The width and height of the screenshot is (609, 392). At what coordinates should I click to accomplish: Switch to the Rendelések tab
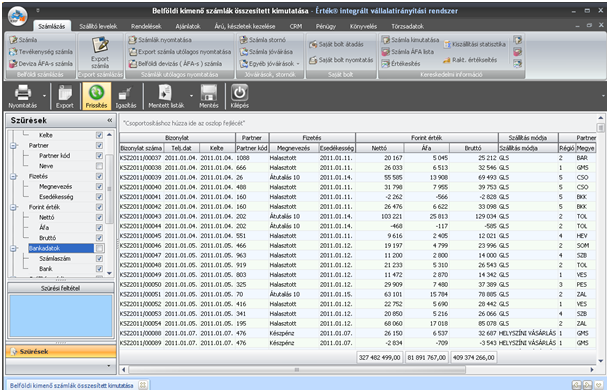point(146,26)
